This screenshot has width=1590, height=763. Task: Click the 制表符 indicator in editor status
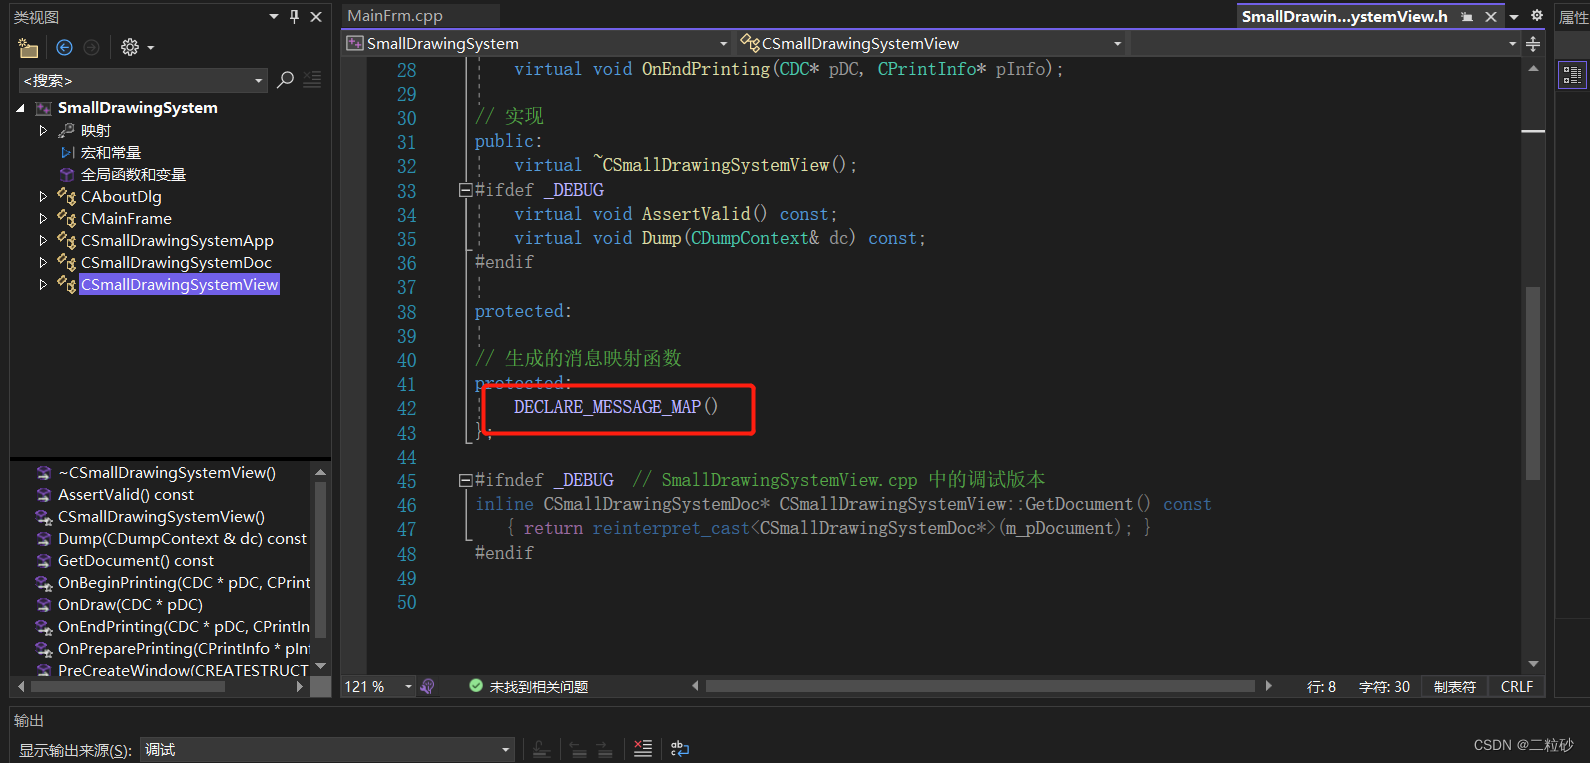(1454, 687)
